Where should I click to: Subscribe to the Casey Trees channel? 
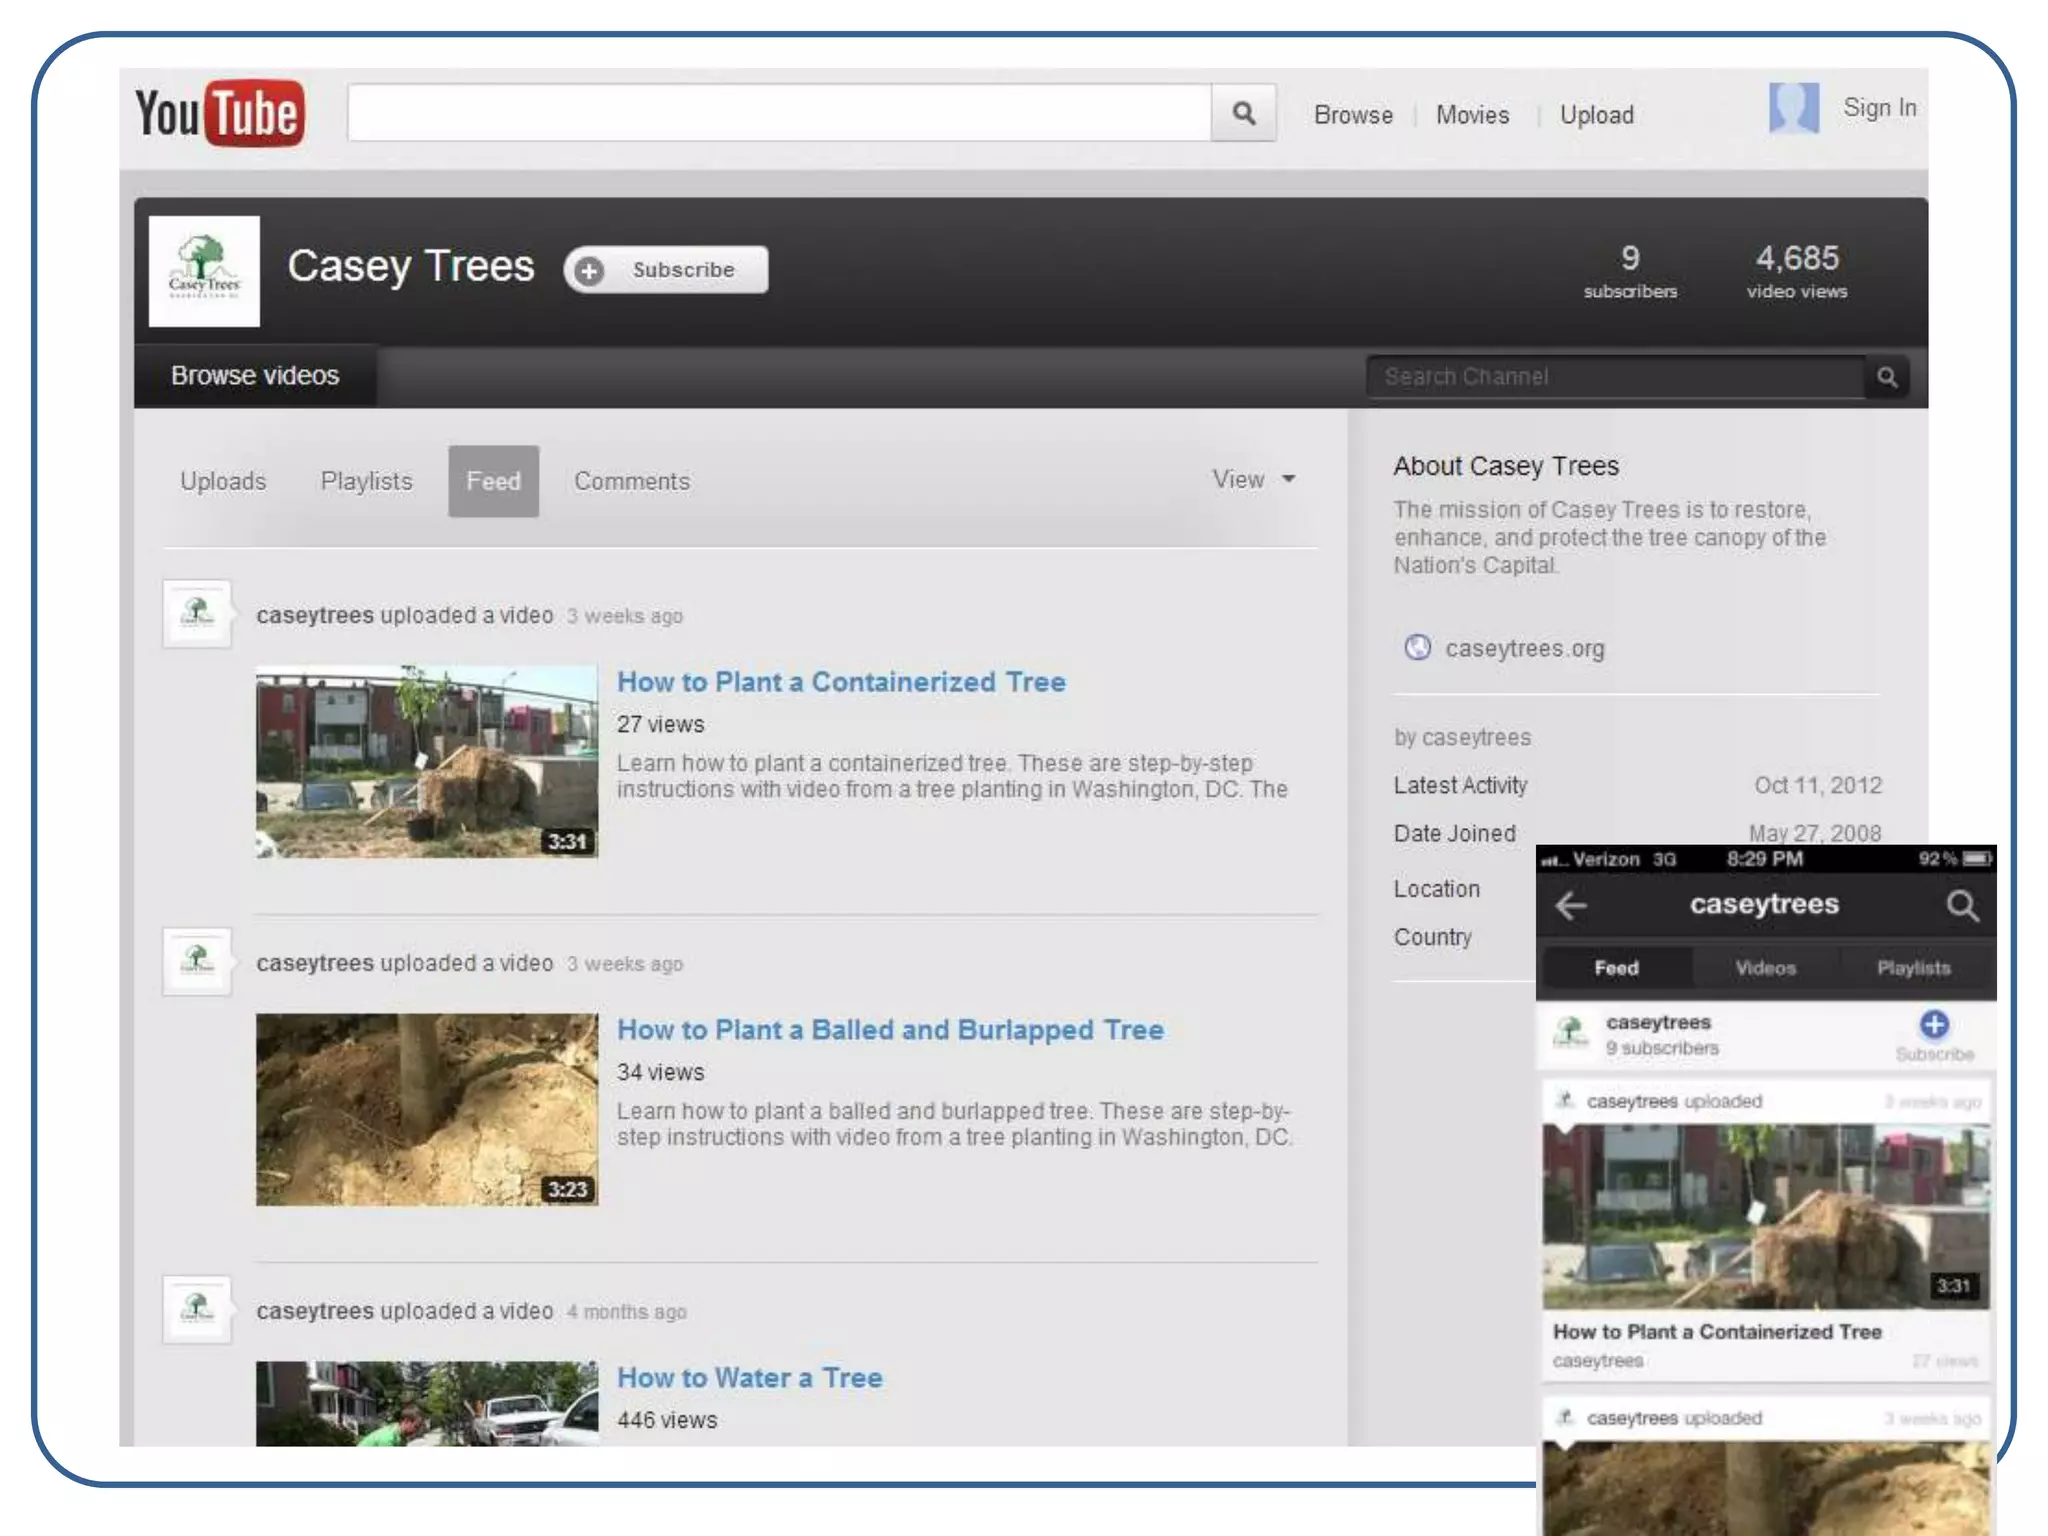pos(666,270)
